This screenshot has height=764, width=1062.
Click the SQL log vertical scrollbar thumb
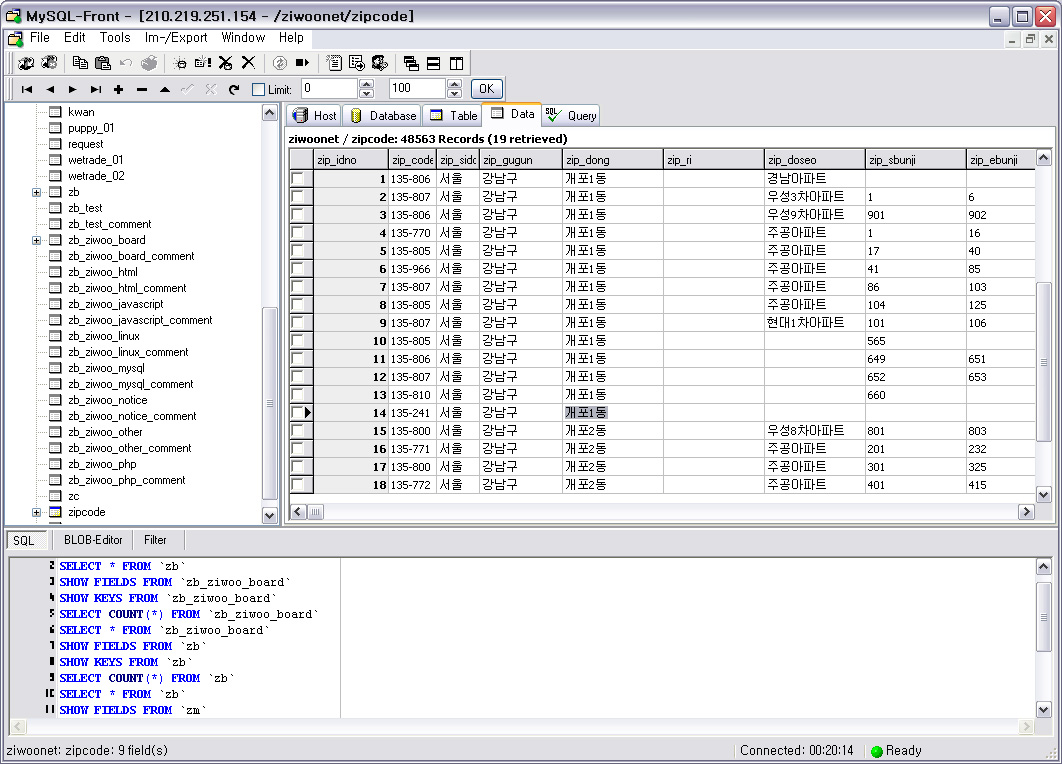pyautogui.click(x=1044, y=618)
